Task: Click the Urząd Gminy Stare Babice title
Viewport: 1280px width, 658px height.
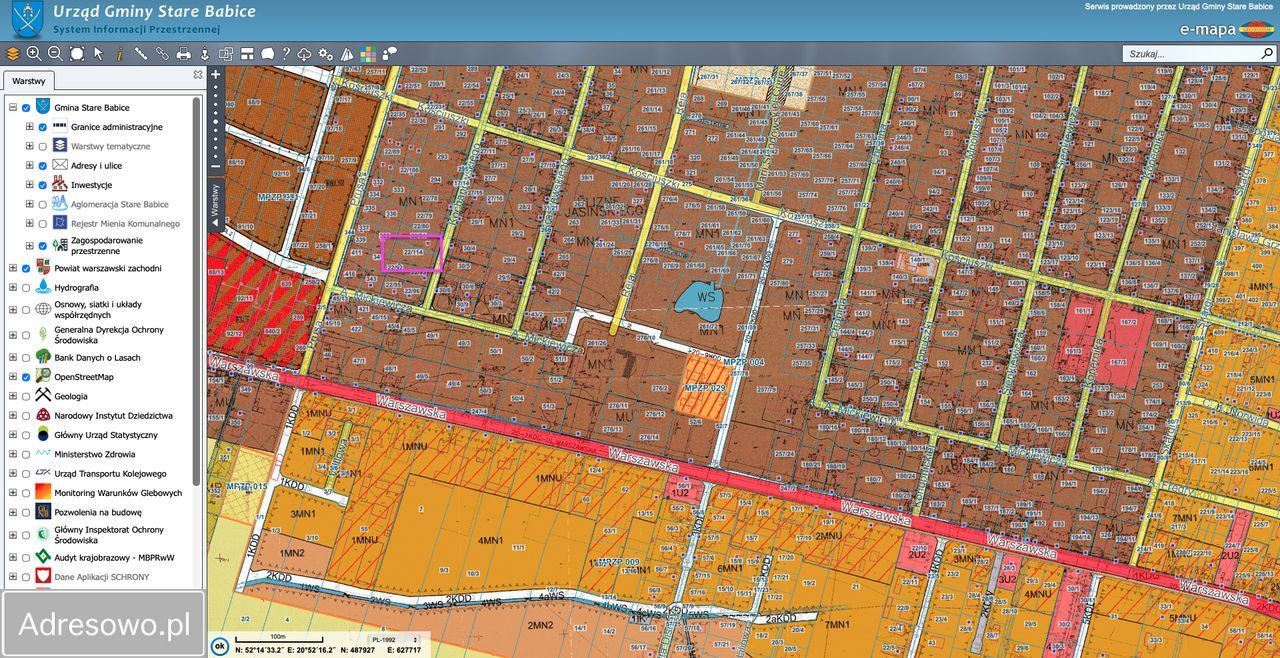Action: 154,12
